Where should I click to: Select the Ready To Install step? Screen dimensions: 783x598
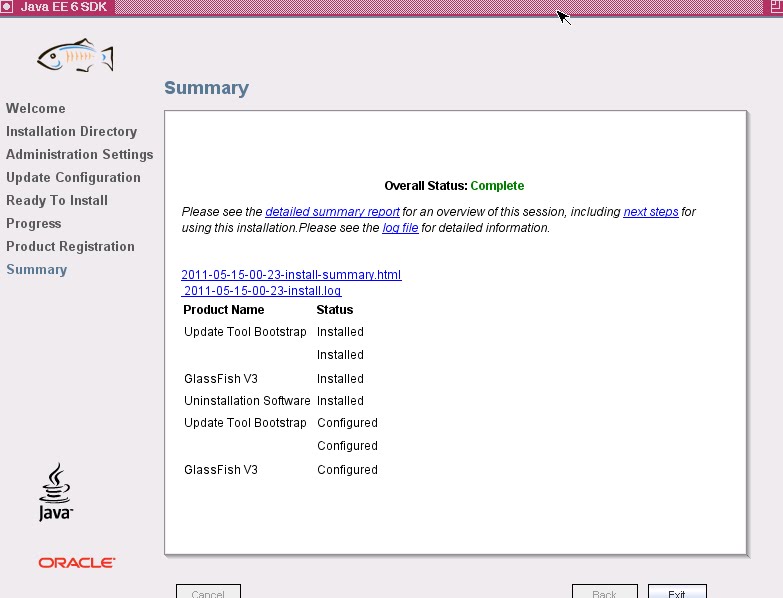pyautogui.click(x=57, y=200)
